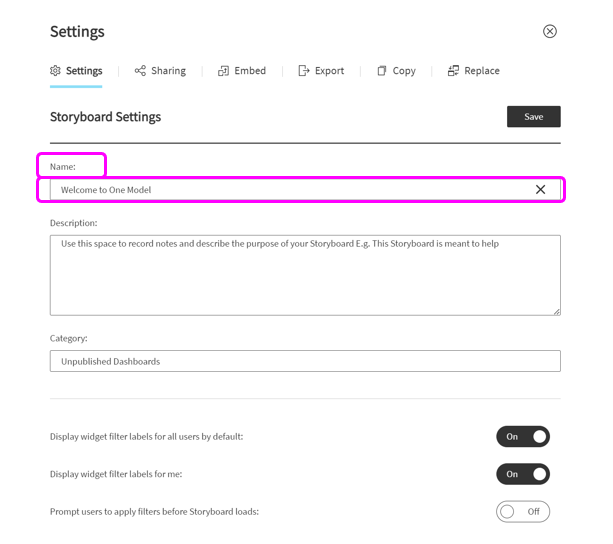Open the Category Unpublished Dashboards field
The width and height of the screenshot is (613, 544).
[x=305, y=361]
